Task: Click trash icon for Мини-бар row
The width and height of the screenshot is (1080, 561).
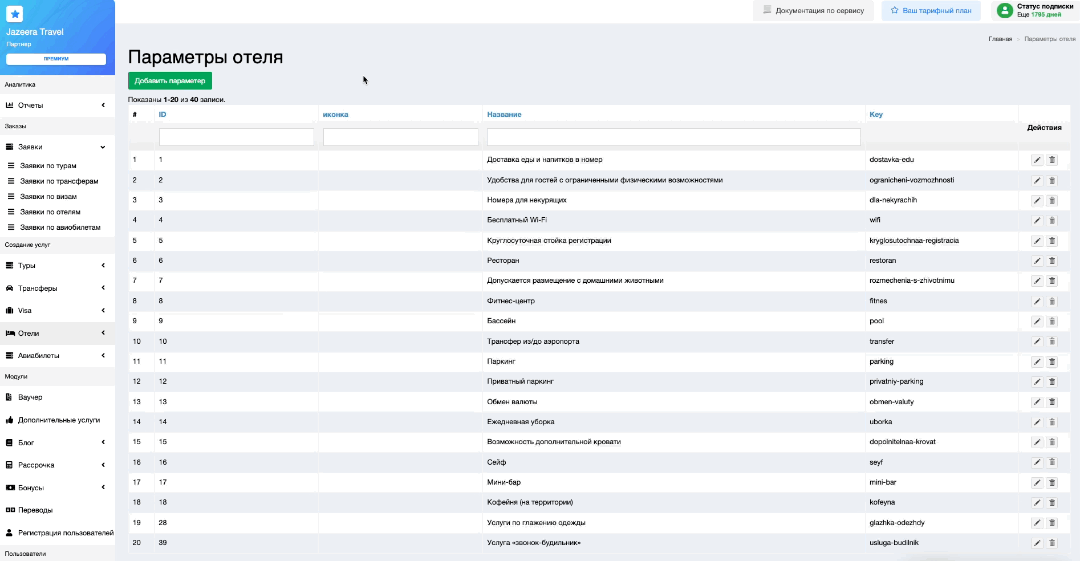Action: pos(1051,482)
